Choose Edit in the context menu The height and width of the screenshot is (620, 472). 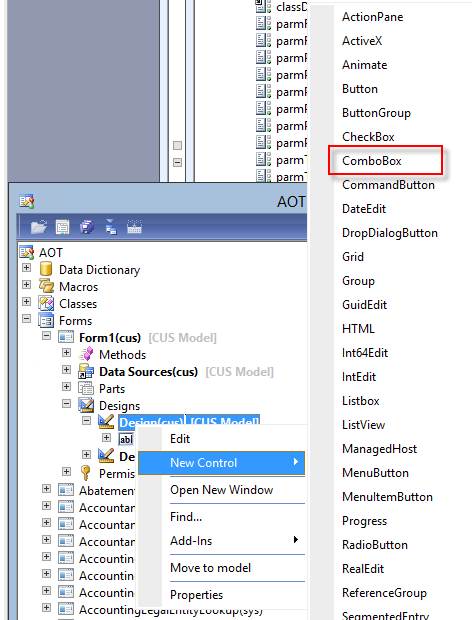222,439
